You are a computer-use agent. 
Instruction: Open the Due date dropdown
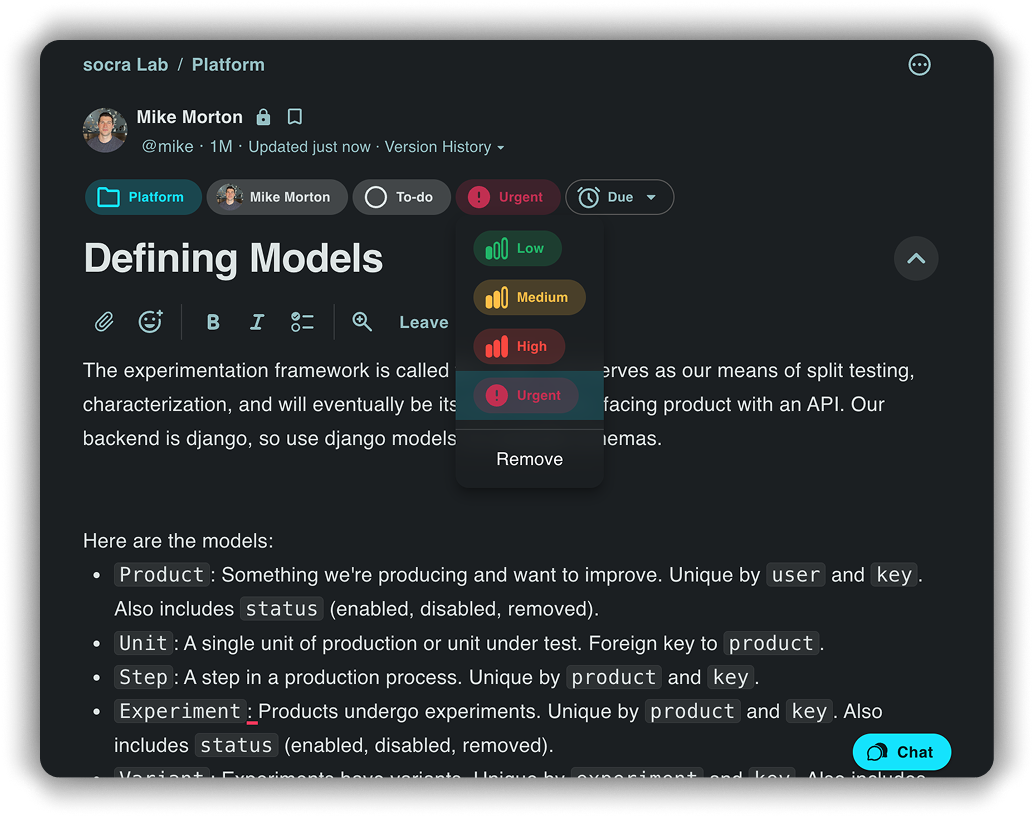click(x=620, y=197)
